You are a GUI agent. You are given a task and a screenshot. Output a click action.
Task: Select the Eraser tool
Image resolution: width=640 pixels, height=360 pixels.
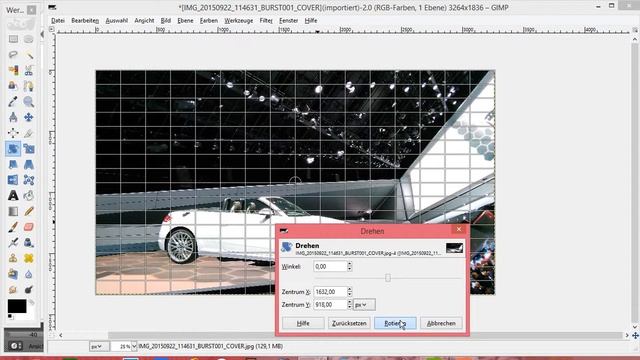pyautogui.click(x=29, y=227)
